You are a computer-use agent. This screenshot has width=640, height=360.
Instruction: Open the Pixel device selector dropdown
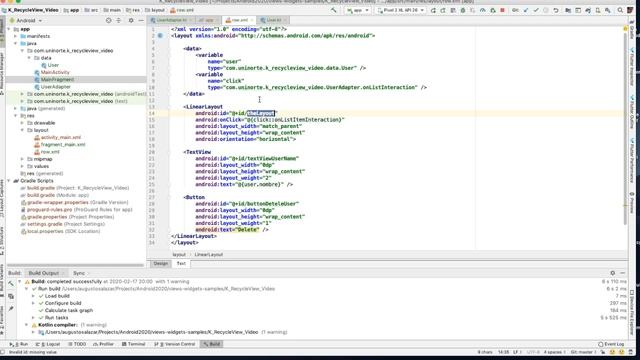(401, 10)
